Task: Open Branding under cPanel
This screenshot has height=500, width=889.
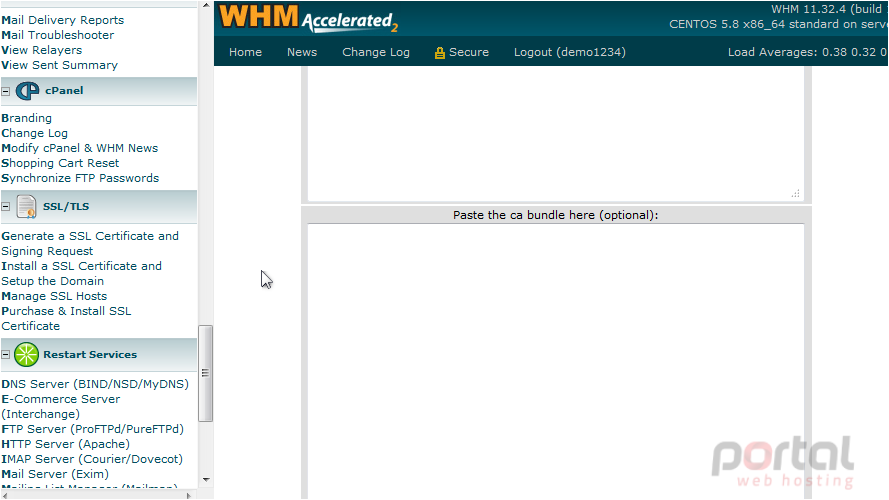Action: (26, 118)
